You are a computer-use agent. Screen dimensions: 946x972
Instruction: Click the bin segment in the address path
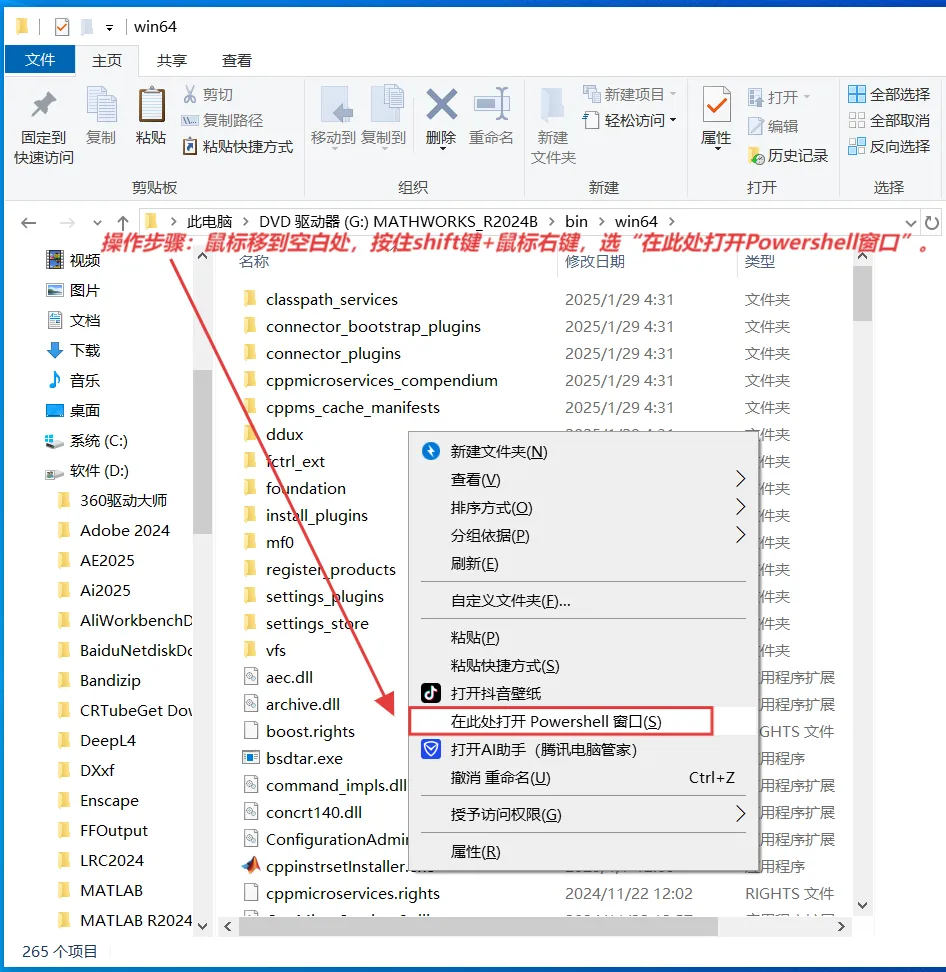click(x=576, y=222)
